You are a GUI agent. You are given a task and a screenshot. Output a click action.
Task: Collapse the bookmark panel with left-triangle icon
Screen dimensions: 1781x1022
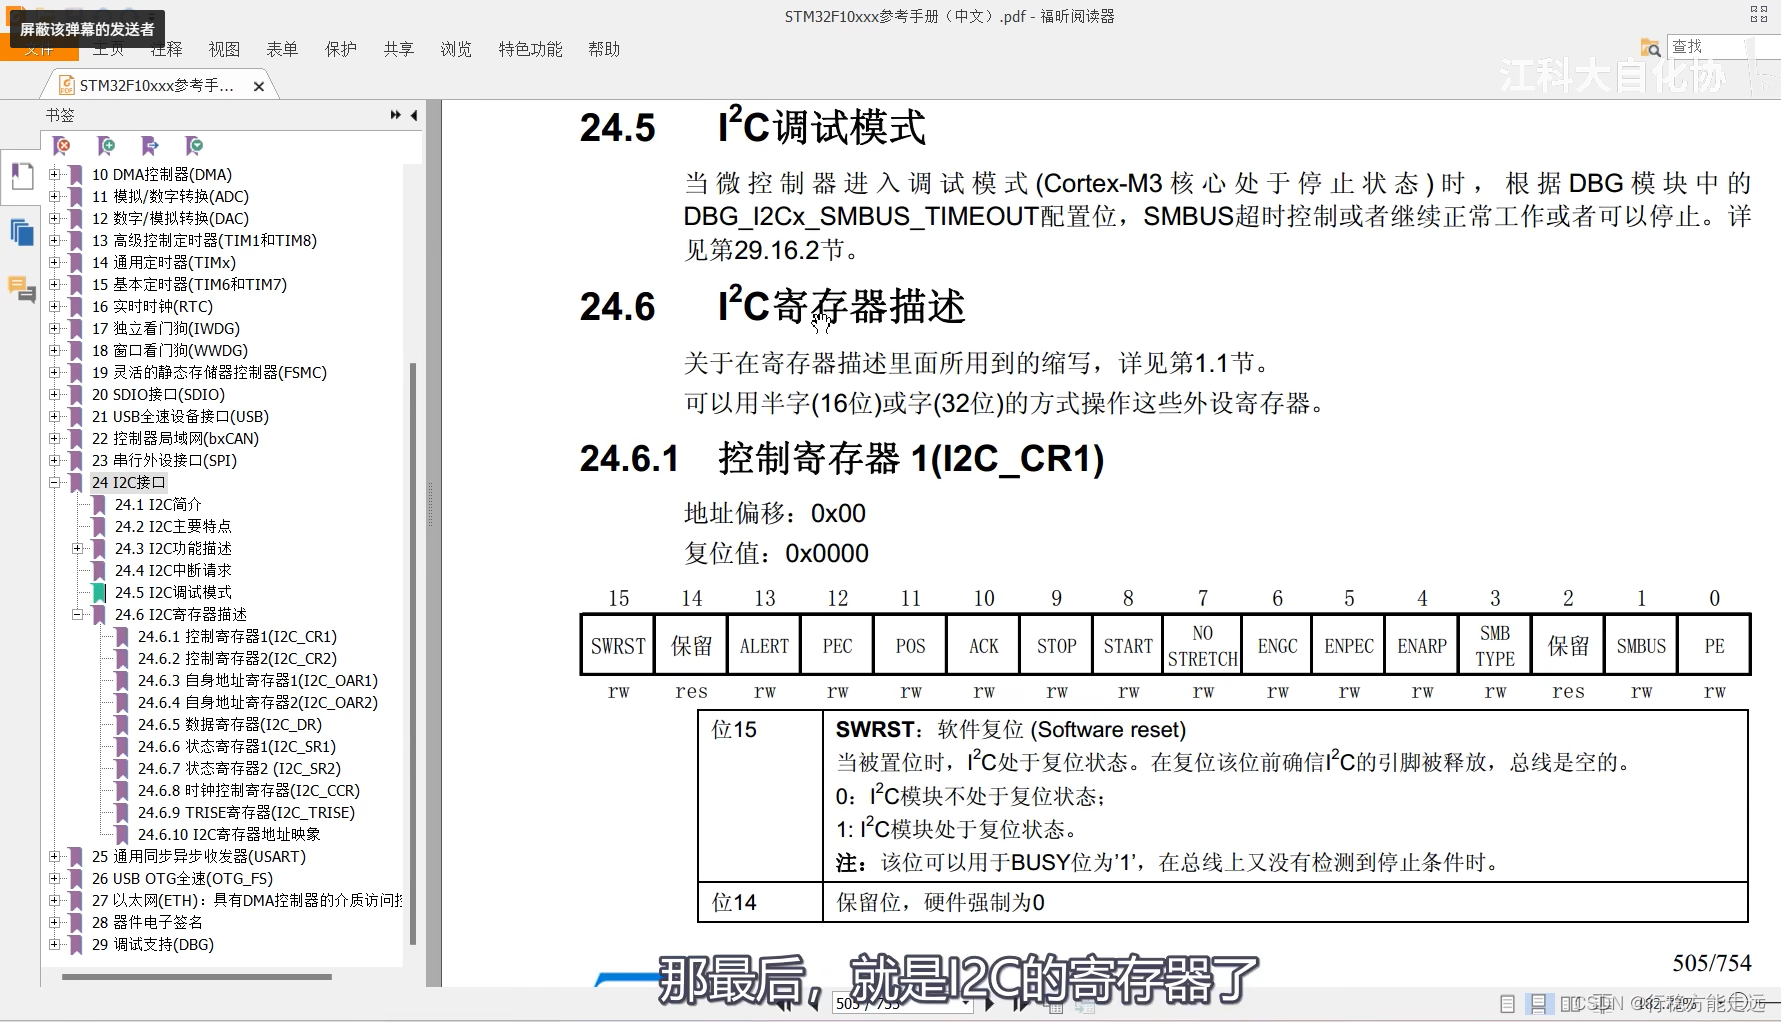(414, 115)
